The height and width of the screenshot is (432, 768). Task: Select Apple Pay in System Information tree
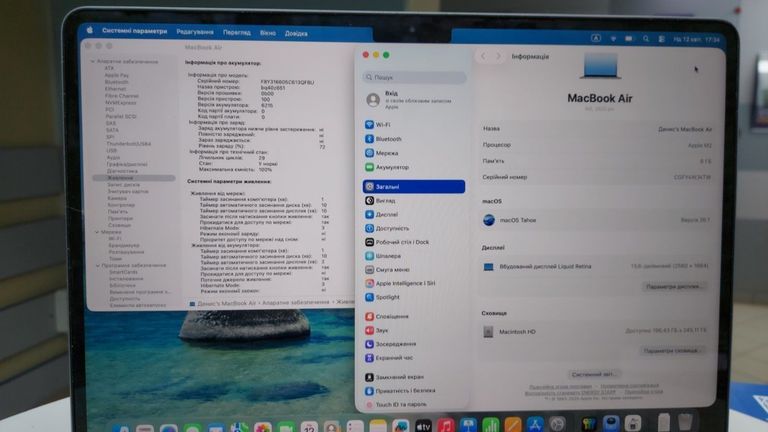pos(117,75)
